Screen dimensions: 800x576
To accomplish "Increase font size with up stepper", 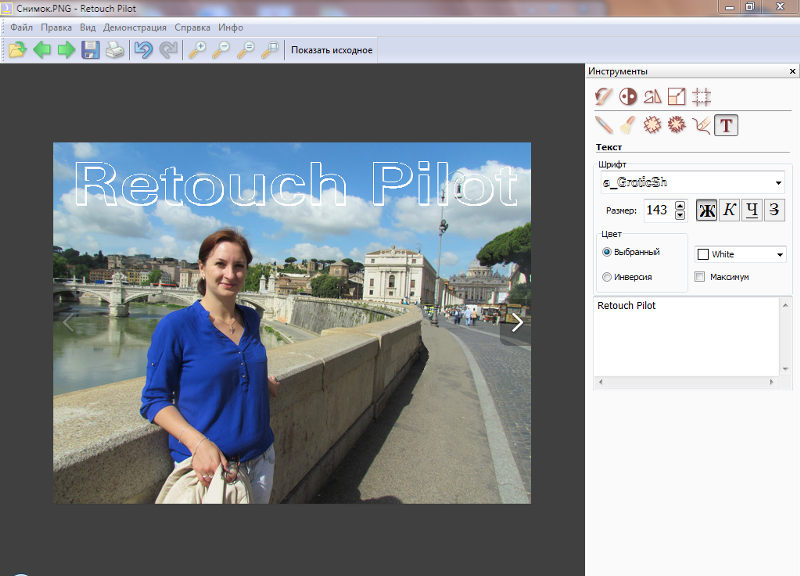I will (680, 205).
